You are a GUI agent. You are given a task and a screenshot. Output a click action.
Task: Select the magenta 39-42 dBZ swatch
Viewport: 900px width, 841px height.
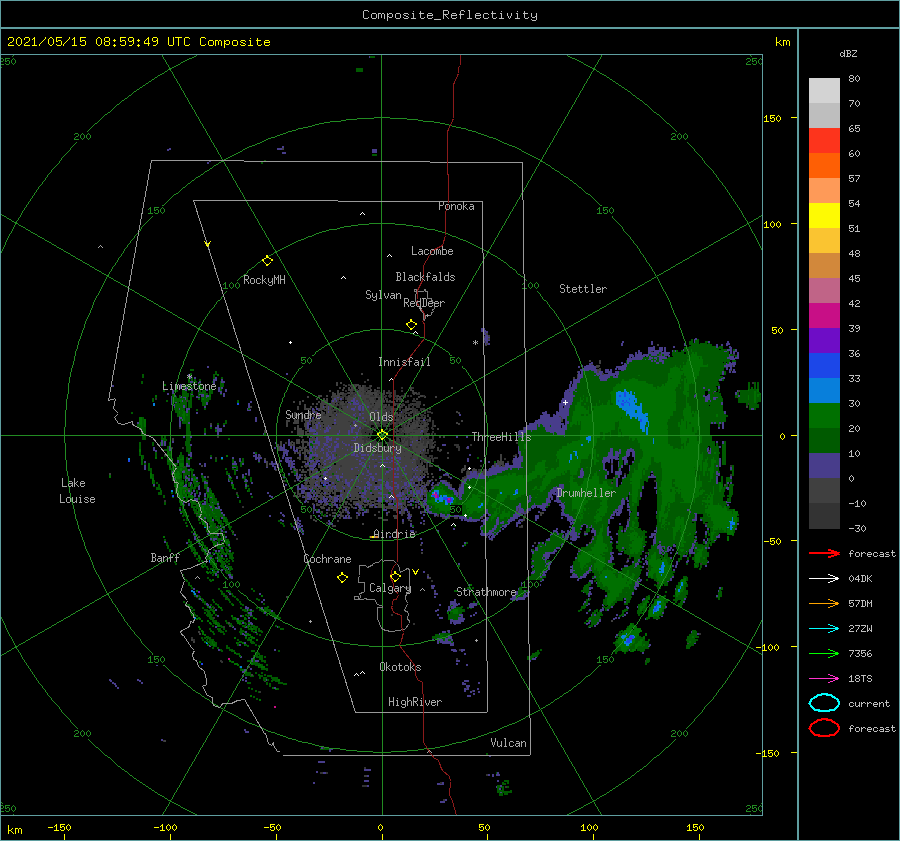(824, 316)
